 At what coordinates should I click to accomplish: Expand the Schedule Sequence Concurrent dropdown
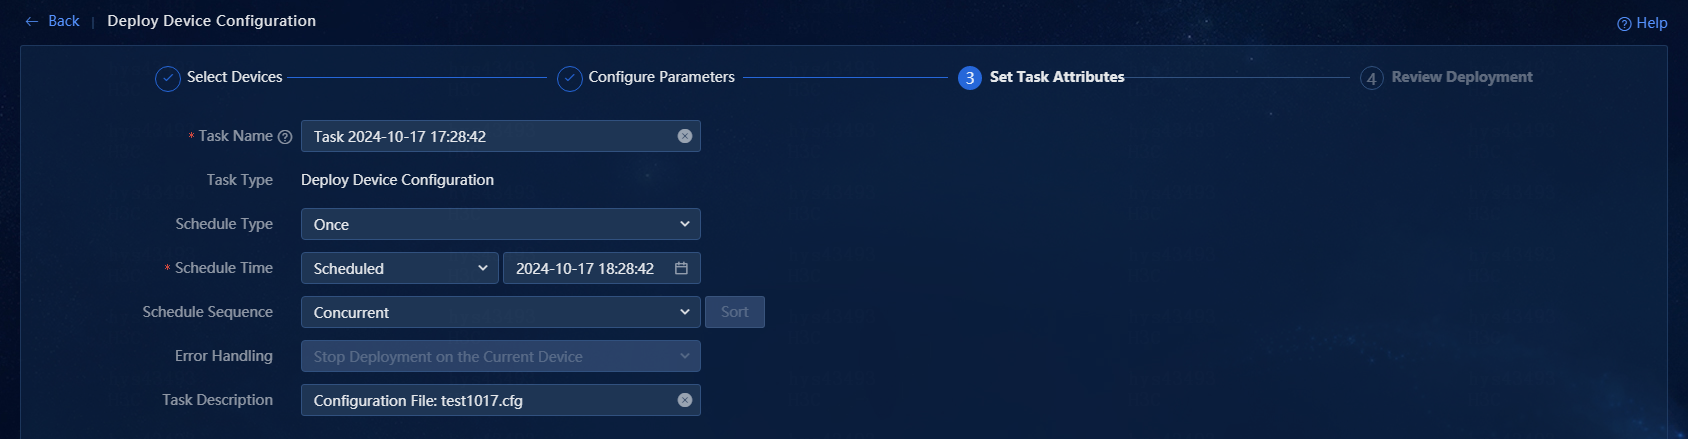[501, 312]
